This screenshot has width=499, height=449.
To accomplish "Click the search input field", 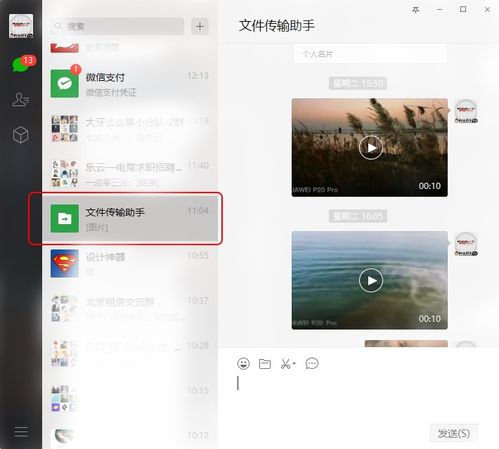I will click(x=117, y=26).
